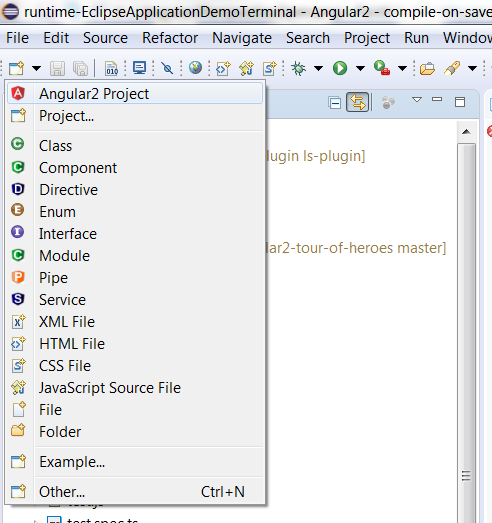Click the 'lar2-tour-of-heroes master]' project label
Viewport: 492px width, 523px height.
356,248
